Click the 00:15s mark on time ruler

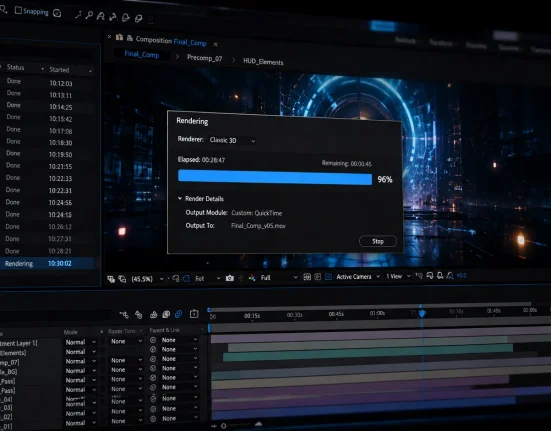pyautogui.click(x=252, y=316)
